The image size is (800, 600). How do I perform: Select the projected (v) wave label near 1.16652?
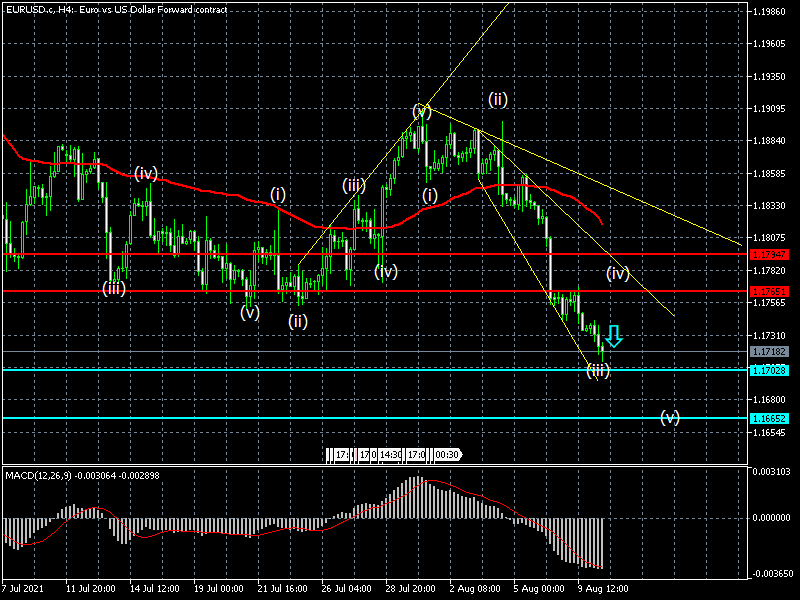tap(669, 417)
